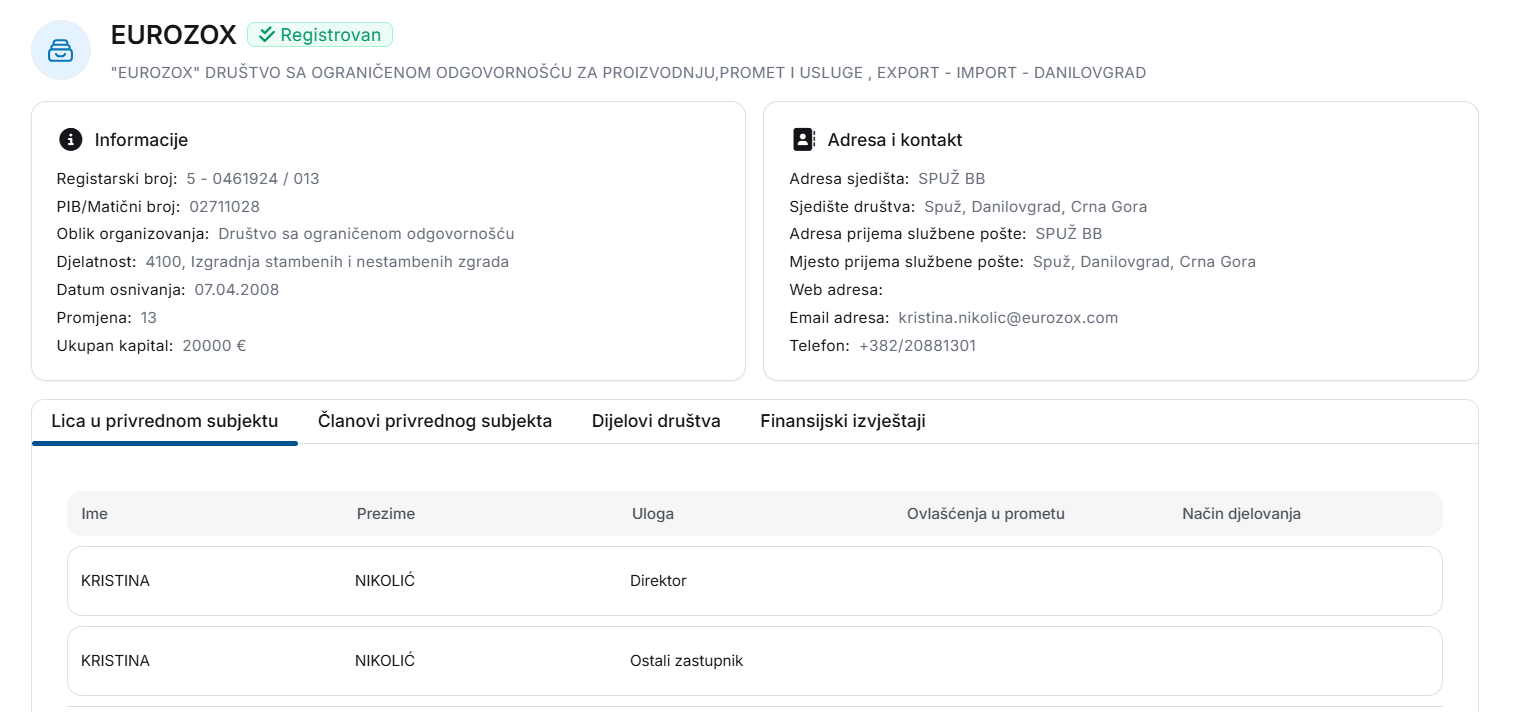Click the Informacije panel heading

pyautogui.click(x=141, y=140)
